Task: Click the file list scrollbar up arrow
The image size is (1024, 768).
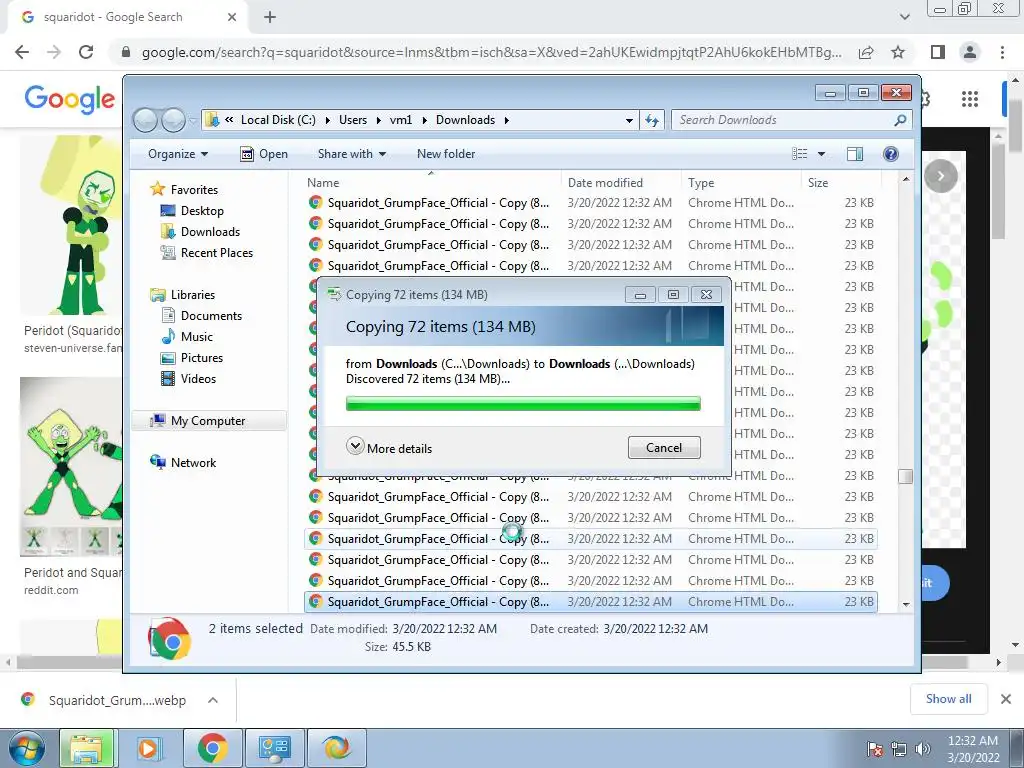Action: [x=905, y=180]
